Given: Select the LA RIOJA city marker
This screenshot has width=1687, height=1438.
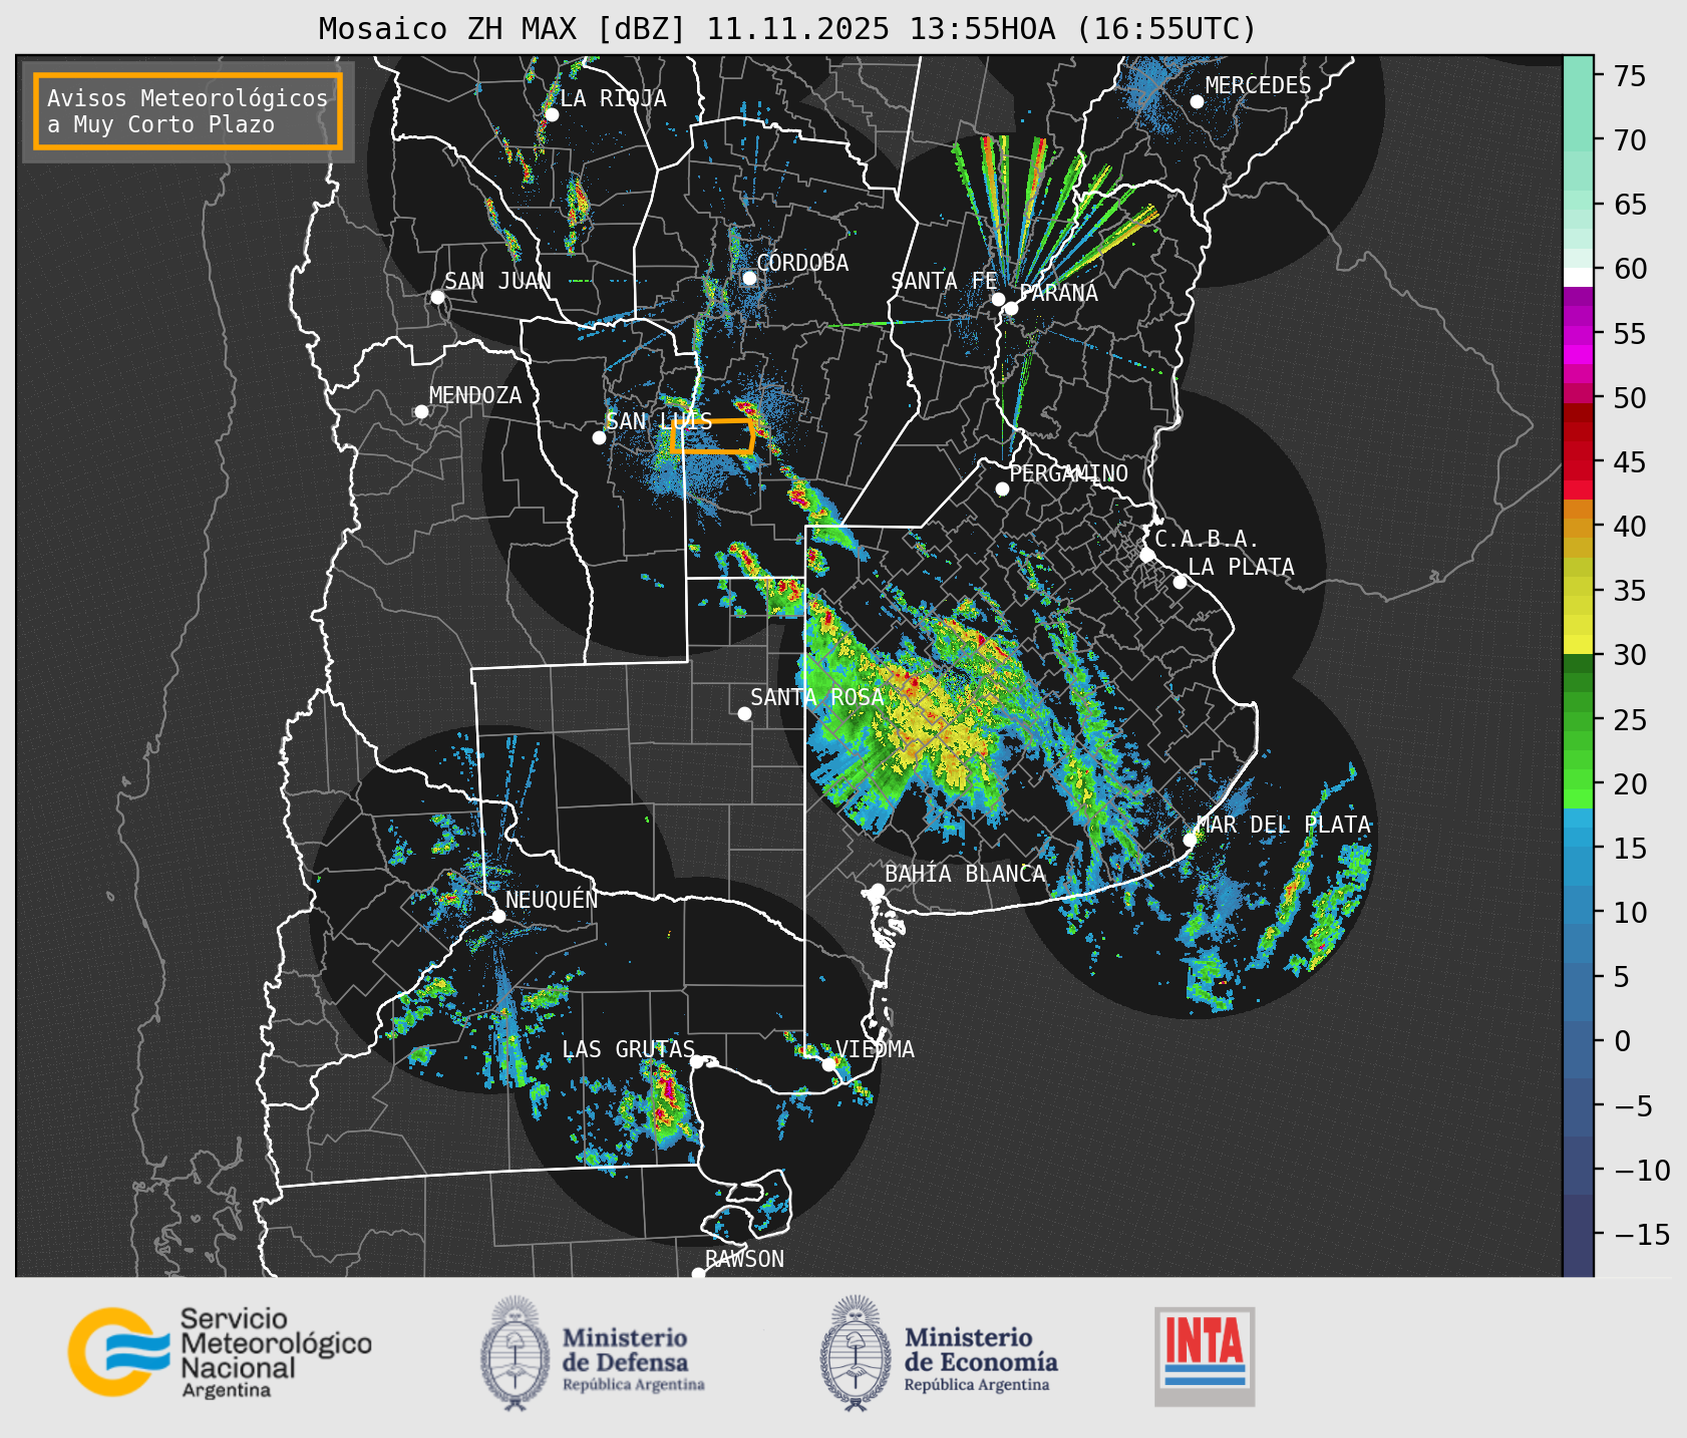Looking at the screenshot, I should pos(551,115).
